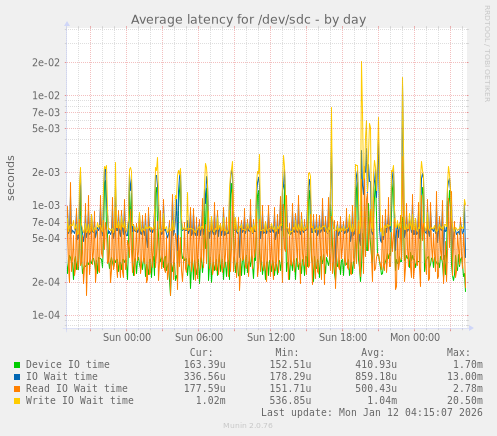This screenshot has height=436, width=497.
Task: Click the blue IO Wait time swatch
Action: [x=17, y=377]
